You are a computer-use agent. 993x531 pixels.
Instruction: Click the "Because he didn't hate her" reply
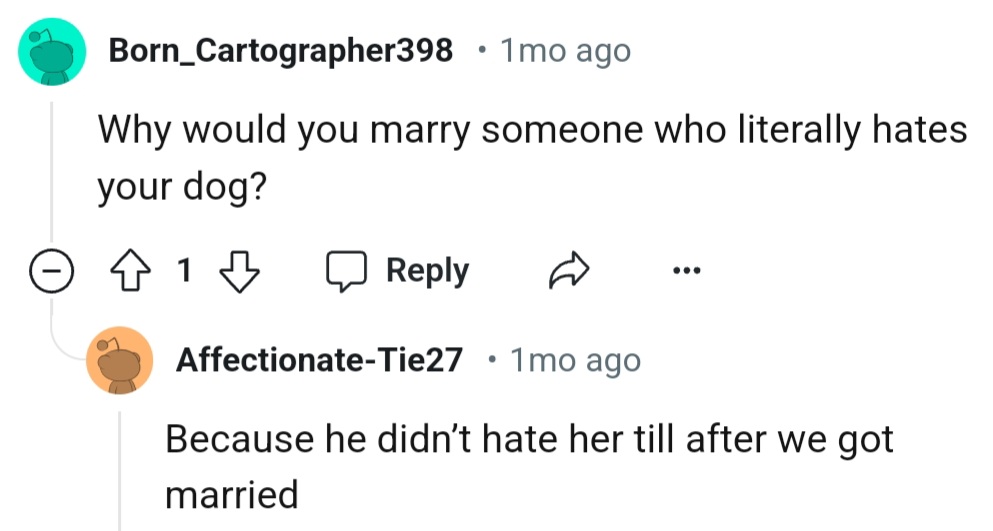point(528,441)
